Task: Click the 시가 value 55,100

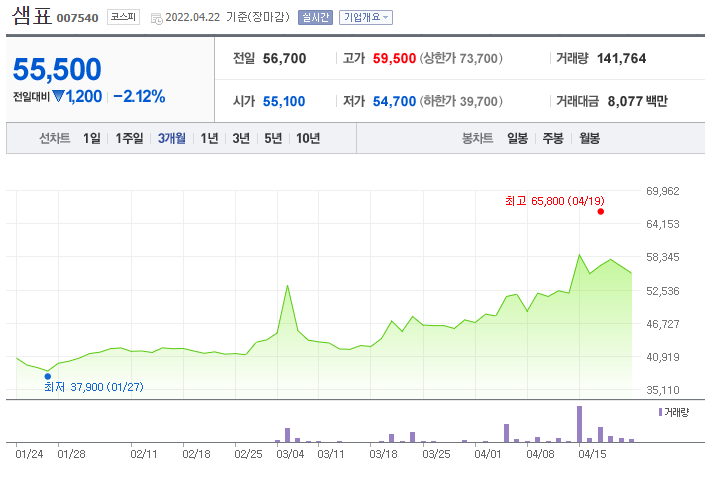Action: [284, 101]
